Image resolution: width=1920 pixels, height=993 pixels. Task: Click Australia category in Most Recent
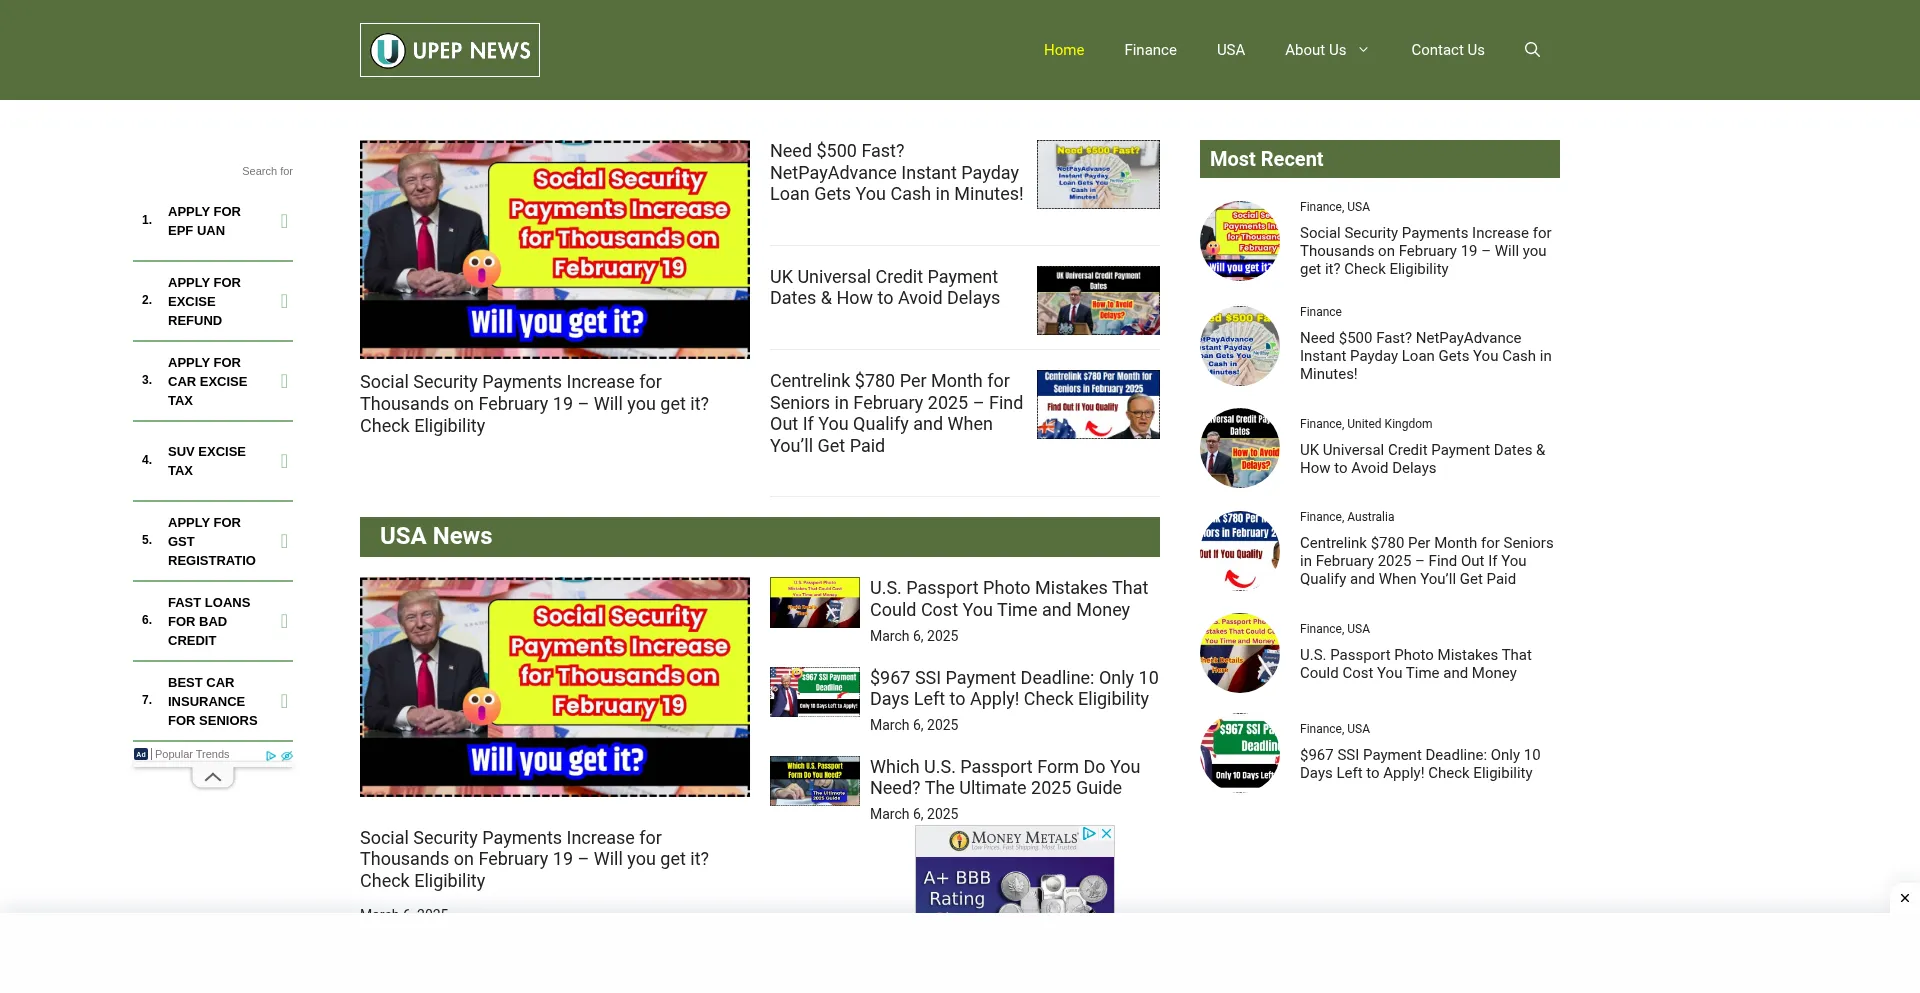(x=1370, y=517)
